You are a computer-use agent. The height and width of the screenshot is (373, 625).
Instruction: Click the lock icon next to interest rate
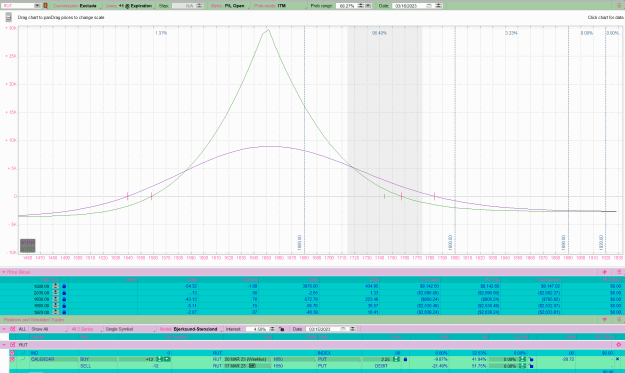coord(281,329)
